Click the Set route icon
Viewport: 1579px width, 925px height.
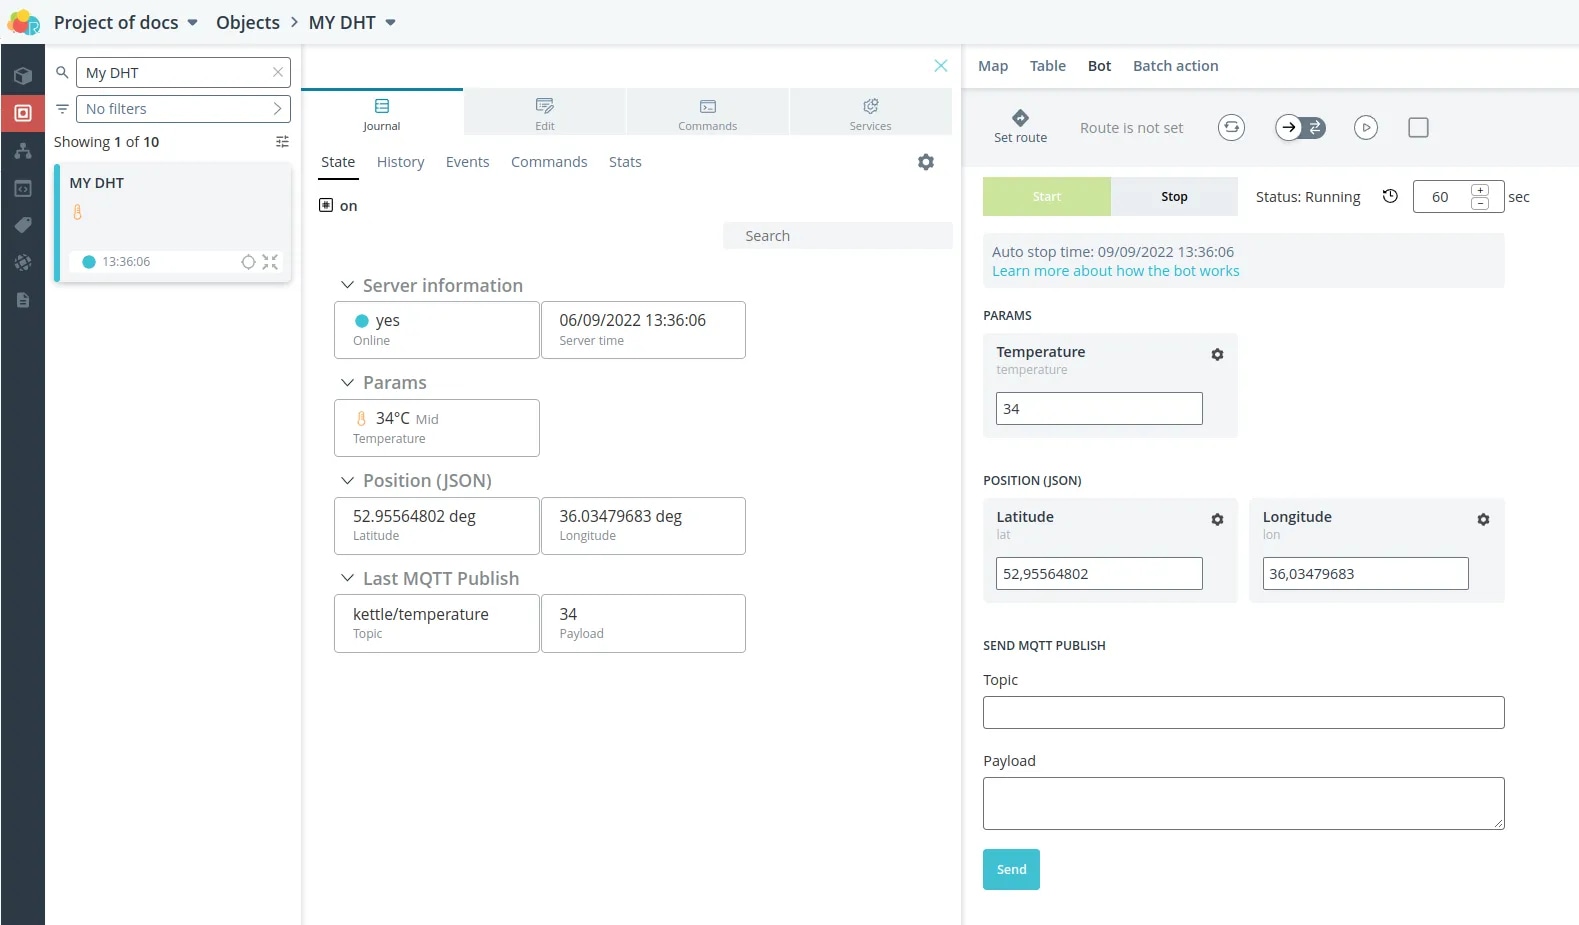[x=1020, y=118]
